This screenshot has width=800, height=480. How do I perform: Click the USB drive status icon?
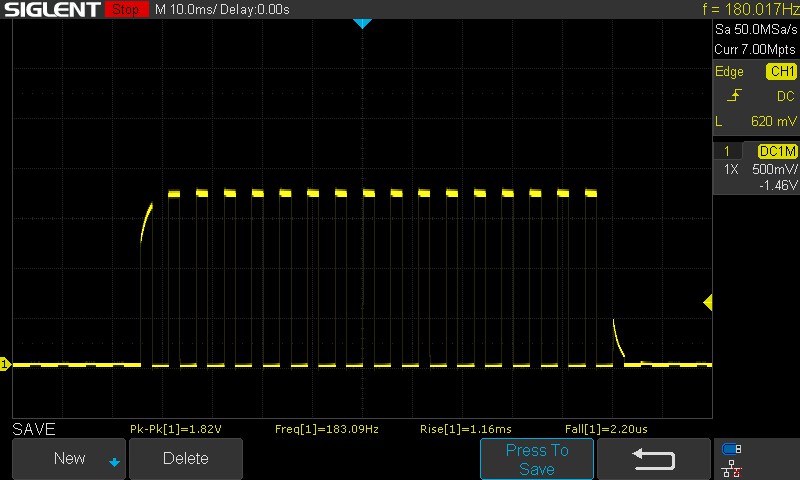[x=731, y=449]
